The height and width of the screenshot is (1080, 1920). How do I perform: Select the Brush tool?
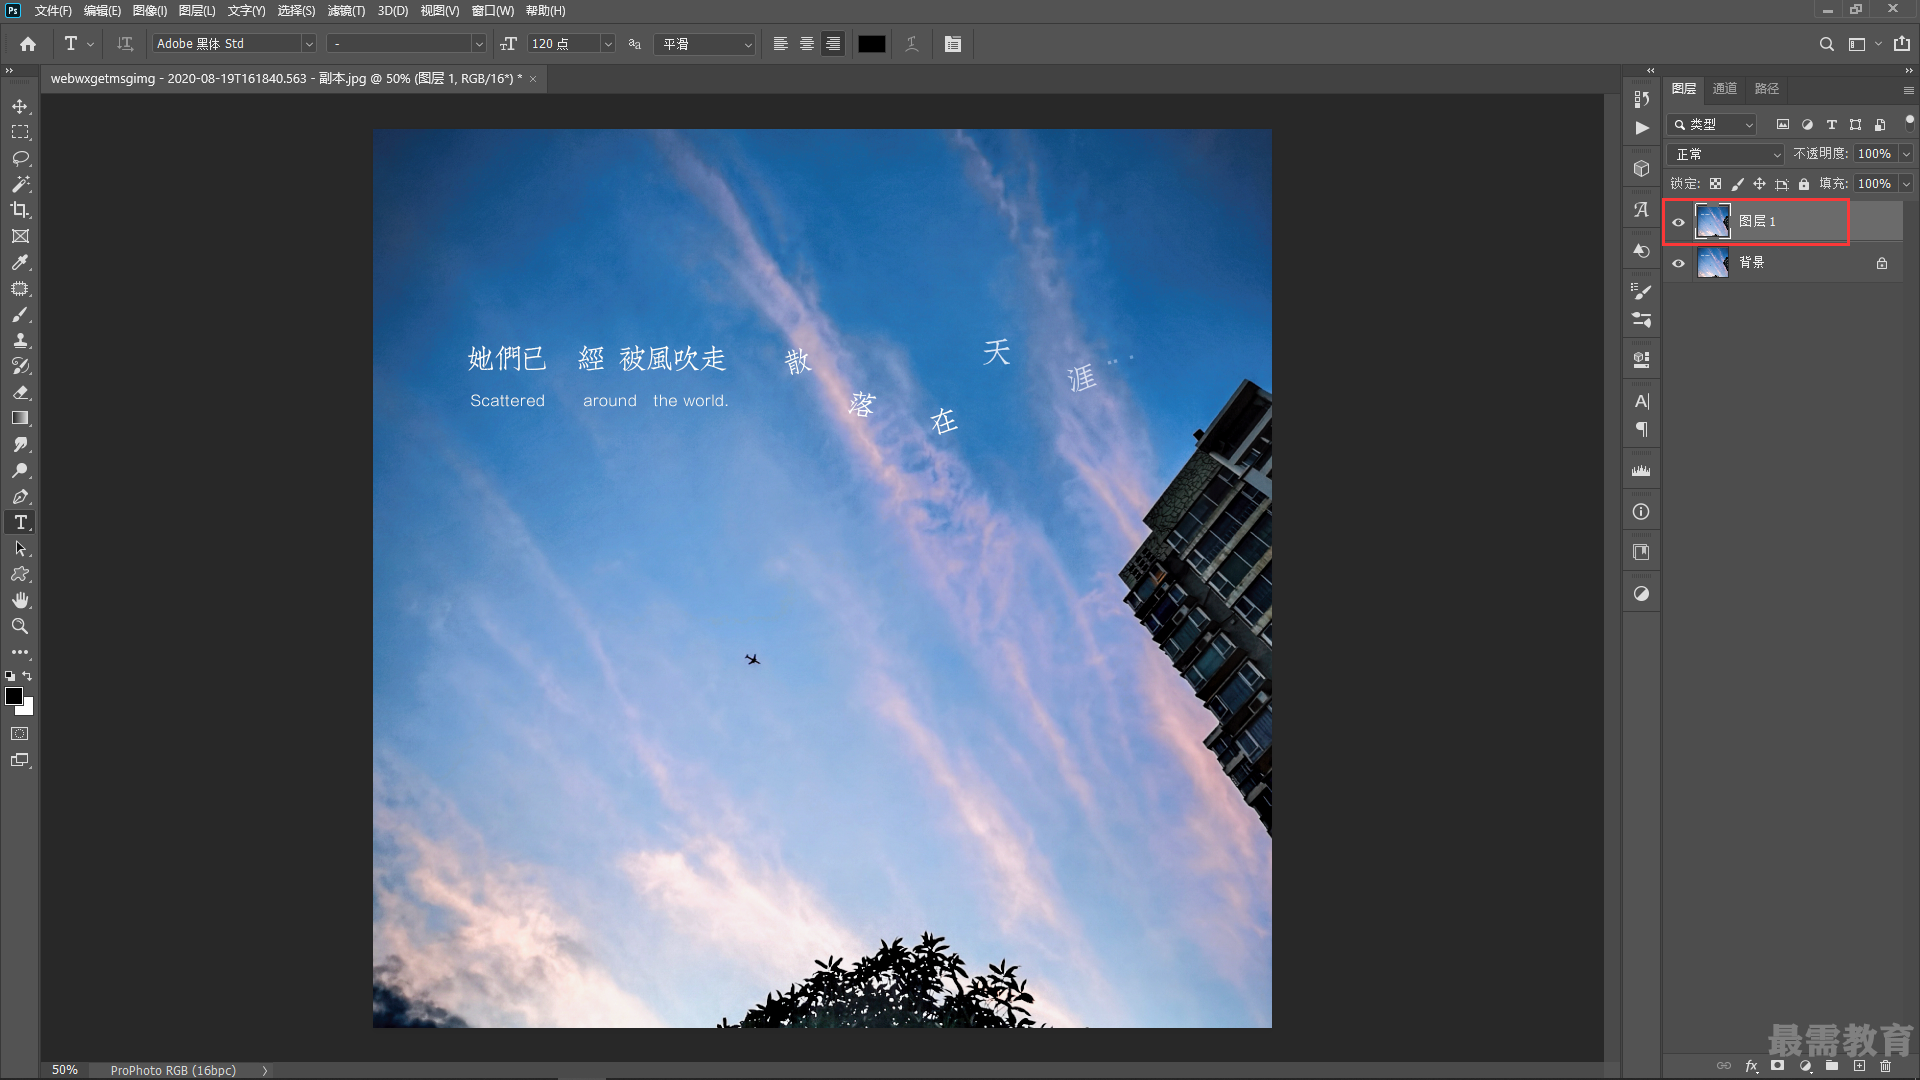point(20,314)
